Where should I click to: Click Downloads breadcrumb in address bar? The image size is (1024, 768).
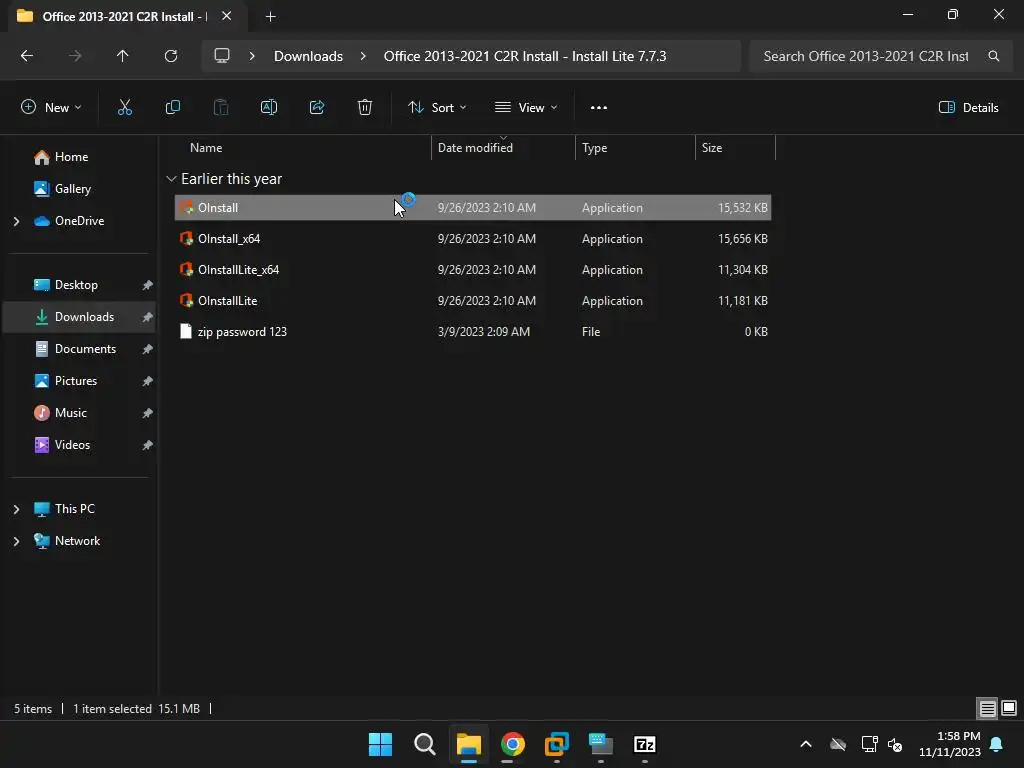click(x=308, y=56)
